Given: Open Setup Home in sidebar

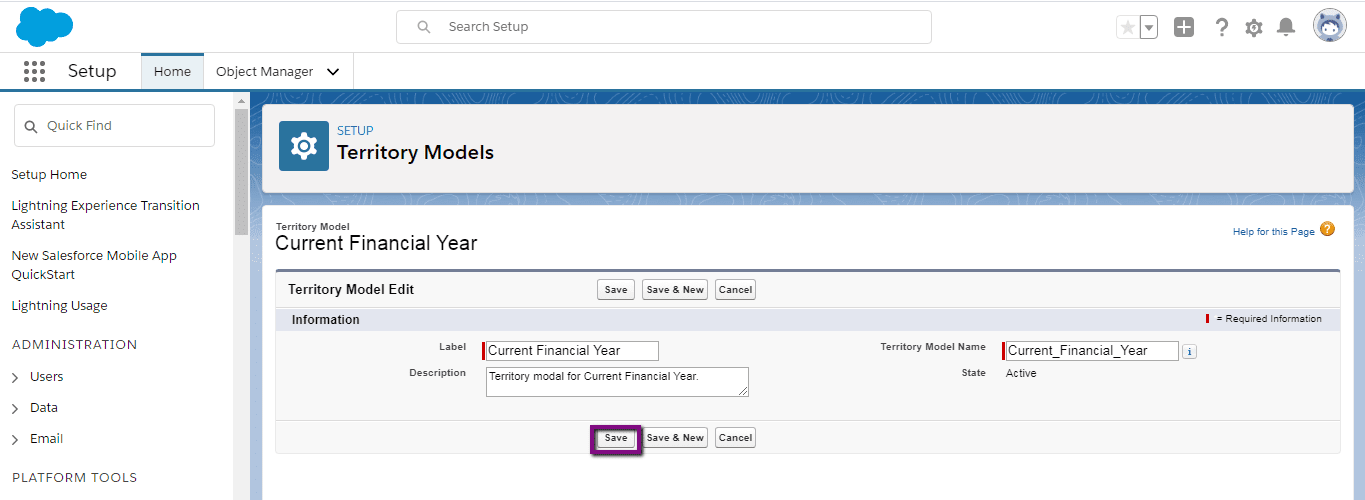Looking at the screenshot, I should 49,175.
